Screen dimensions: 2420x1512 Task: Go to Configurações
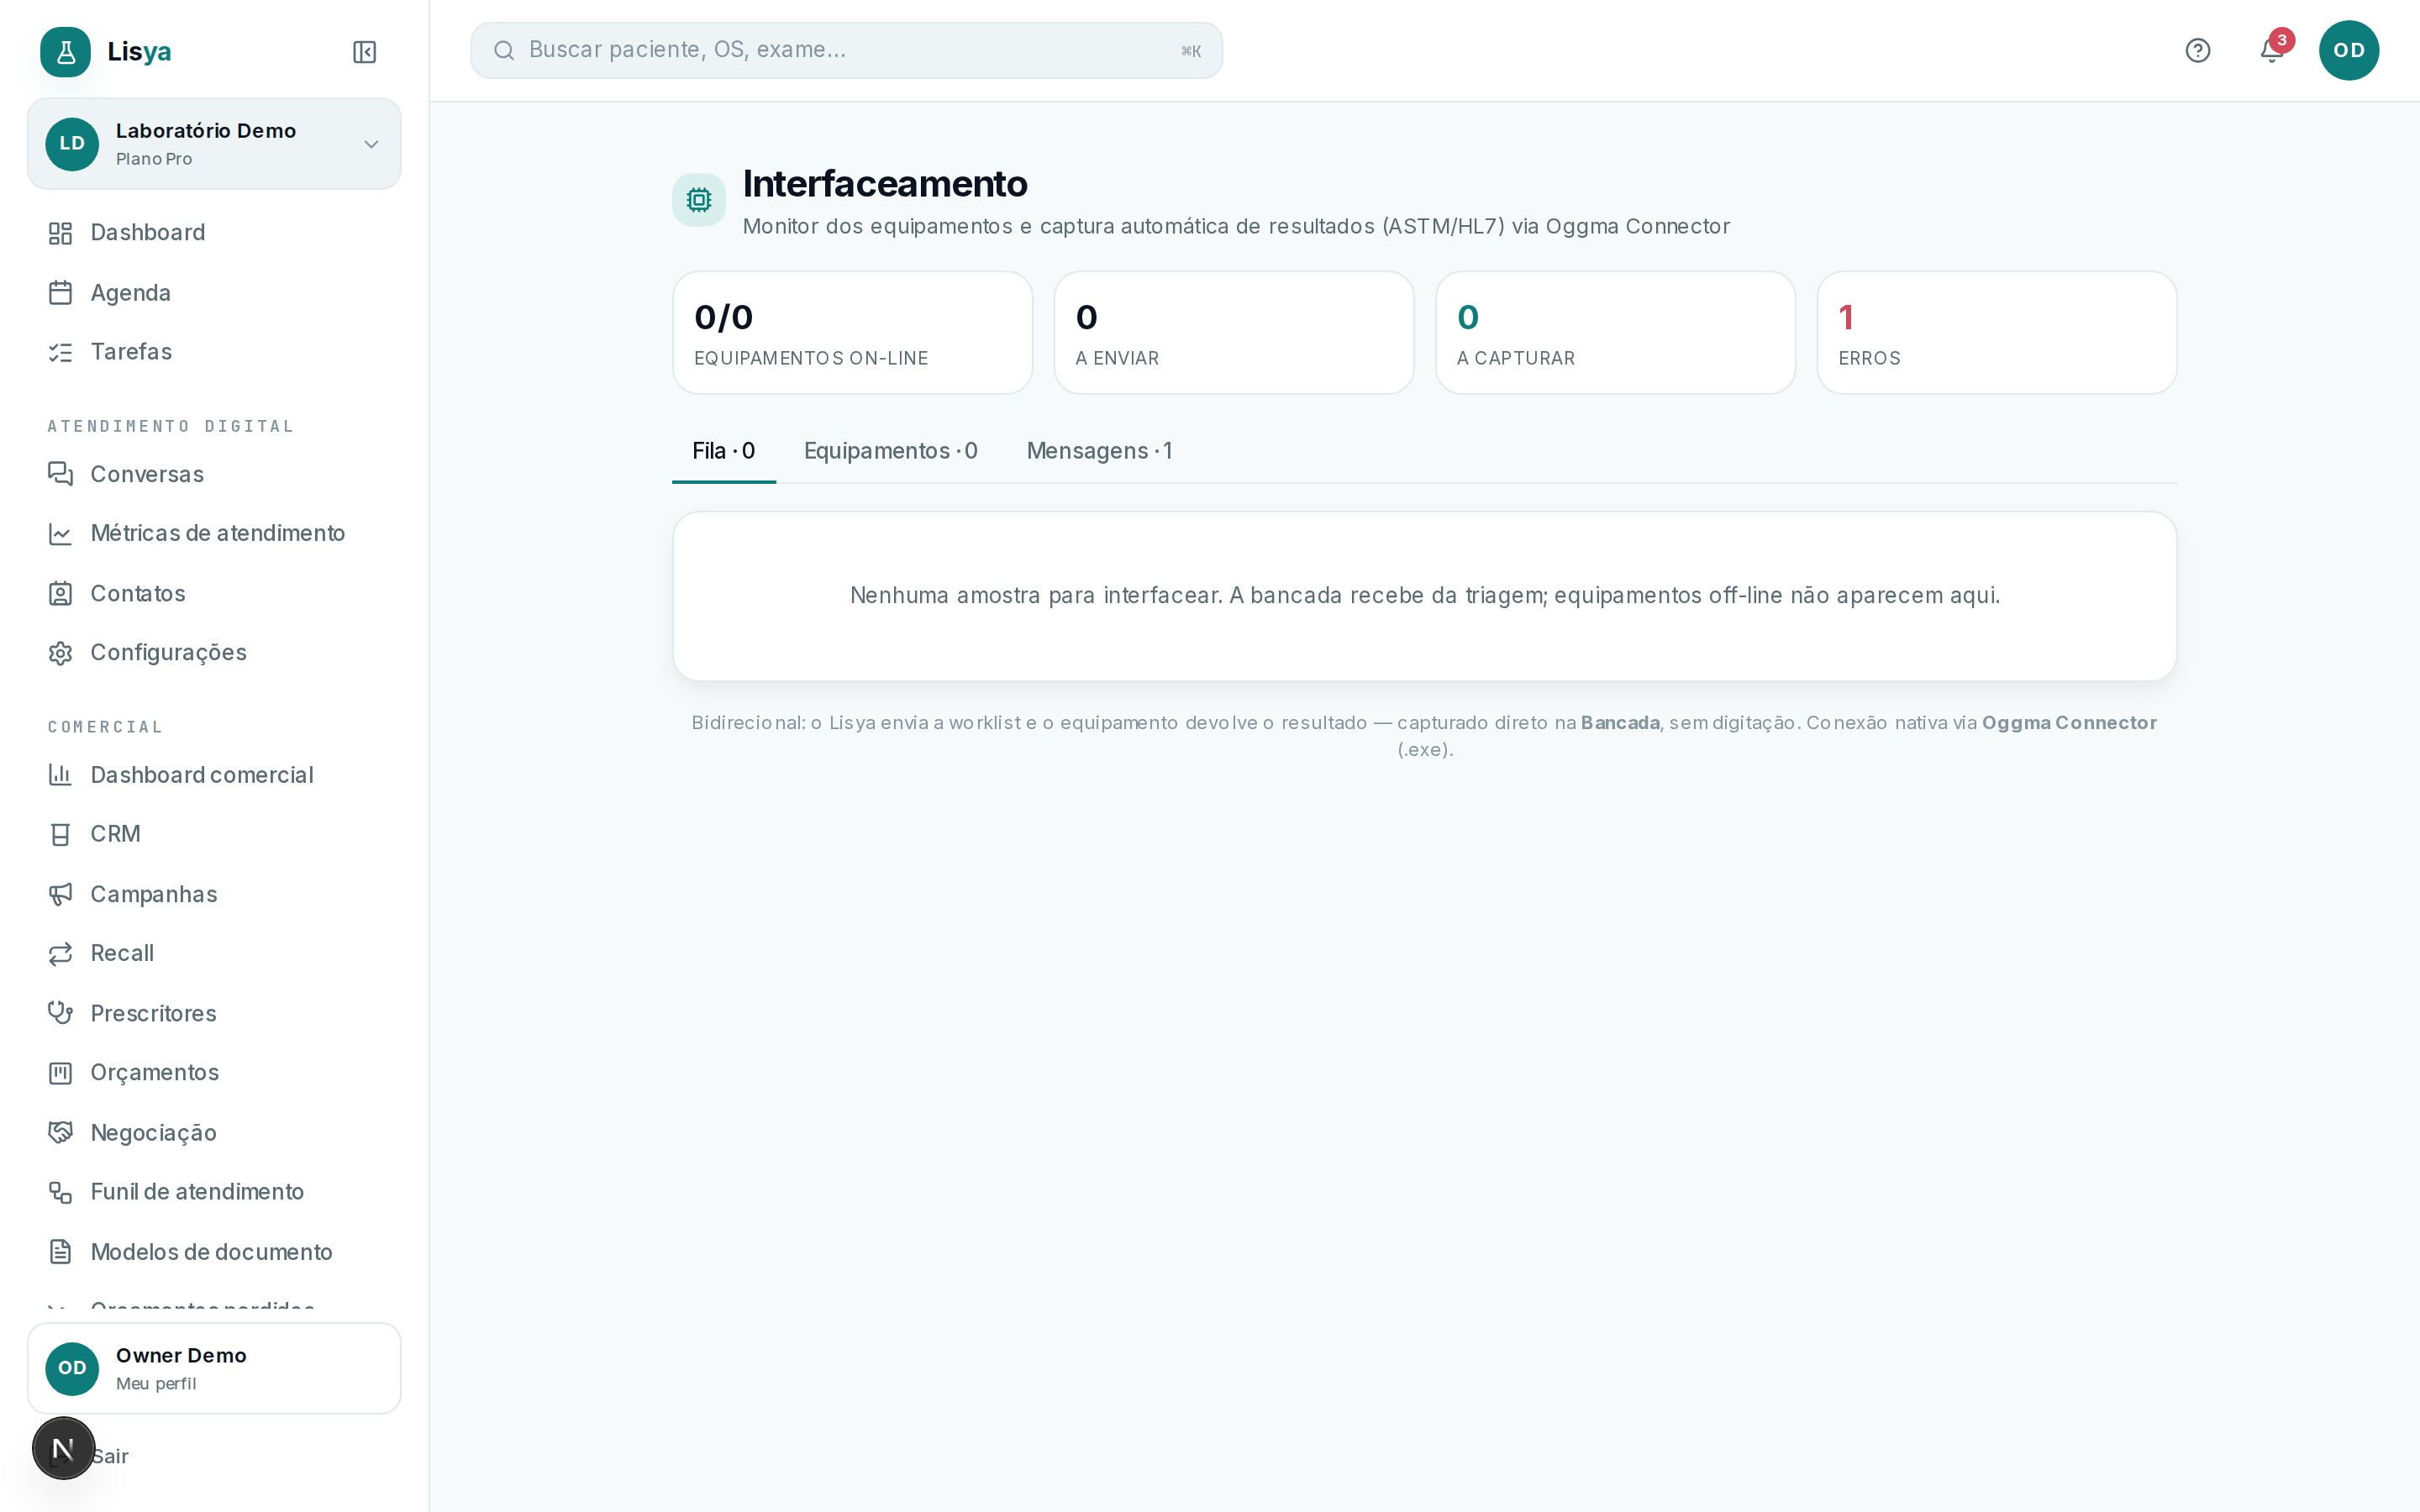pos(214,653)
